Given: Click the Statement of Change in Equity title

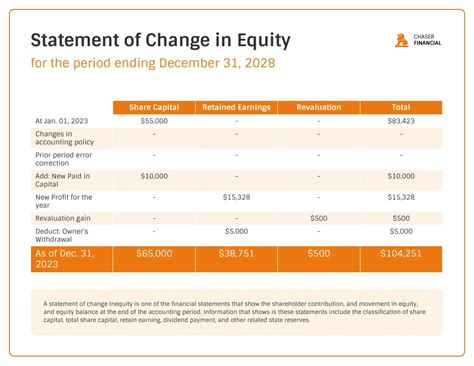Looking at the screenshot, I should (x=161, y=40).
